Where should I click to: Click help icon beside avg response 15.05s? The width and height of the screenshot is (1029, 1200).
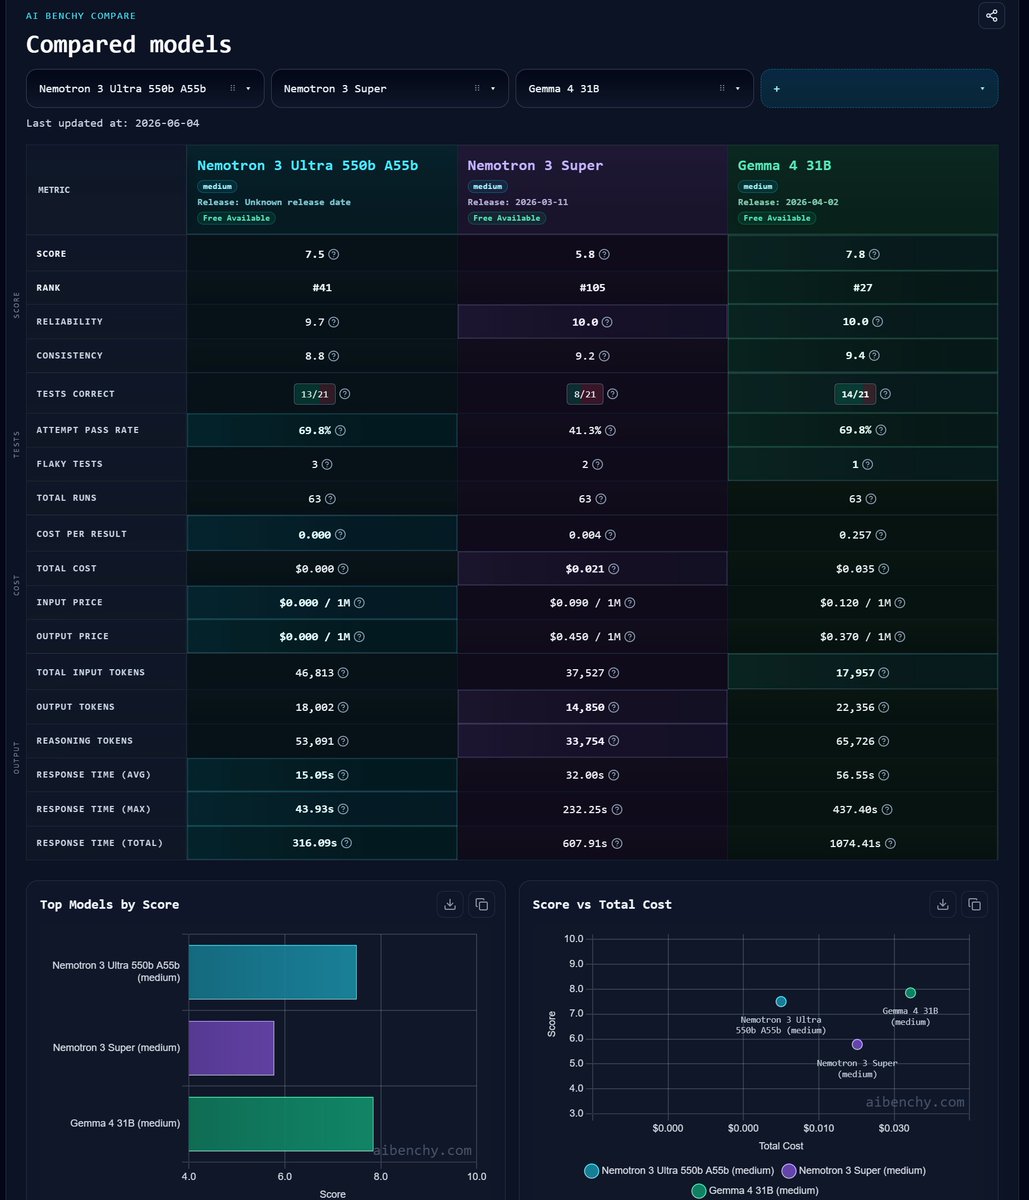point(343,775)
